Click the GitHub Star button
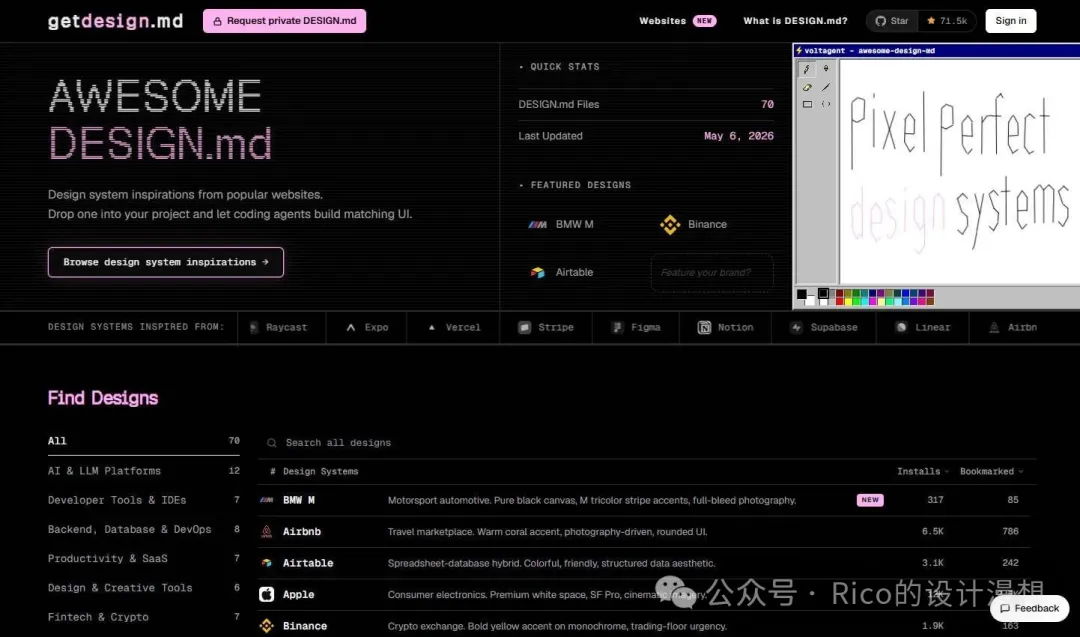Viewport: 1080px width, 637px height. click(892, 21)
